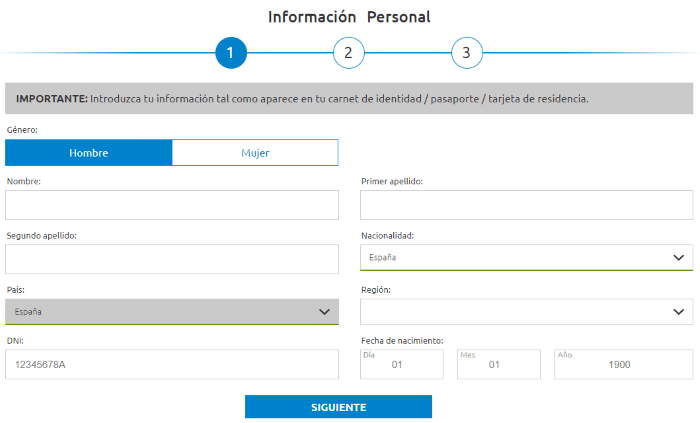Image resolution: width=700 pixels, height=423 pixels.
Task: Expand the País dropdown
Action: (160, 312)
